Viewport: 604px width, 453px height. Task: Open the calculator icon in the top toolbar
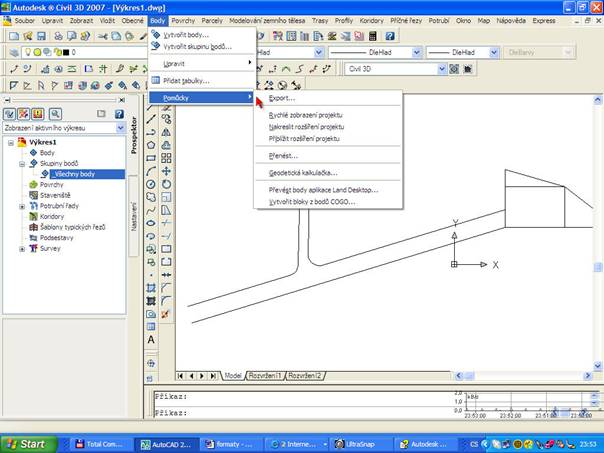coord(372,36)
